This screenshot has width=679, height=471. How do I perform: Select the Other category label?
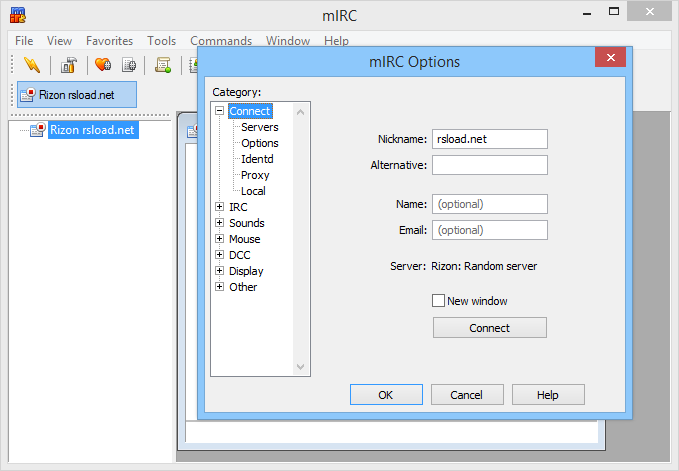click(x=243, y=287)
